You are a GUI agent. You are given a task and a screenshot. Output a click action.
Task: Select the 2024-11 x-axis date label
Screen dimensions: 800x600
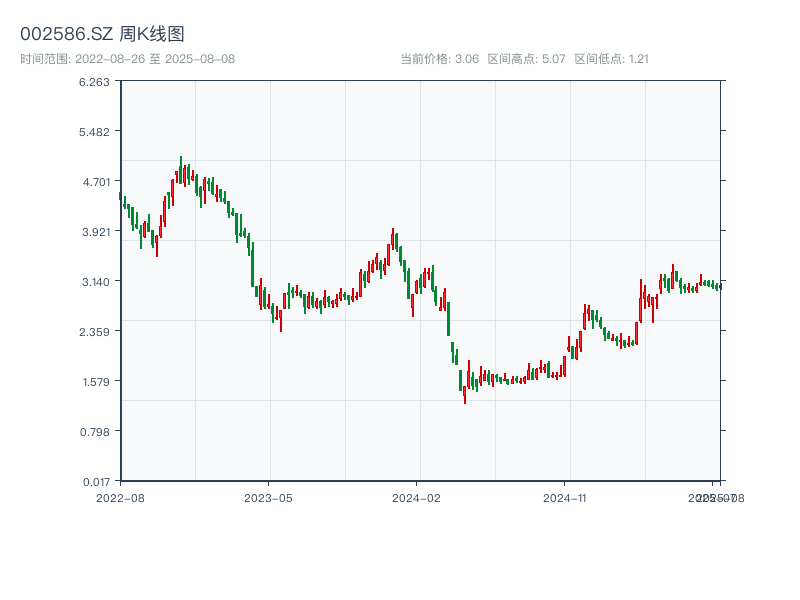click(x=567, y=497)
